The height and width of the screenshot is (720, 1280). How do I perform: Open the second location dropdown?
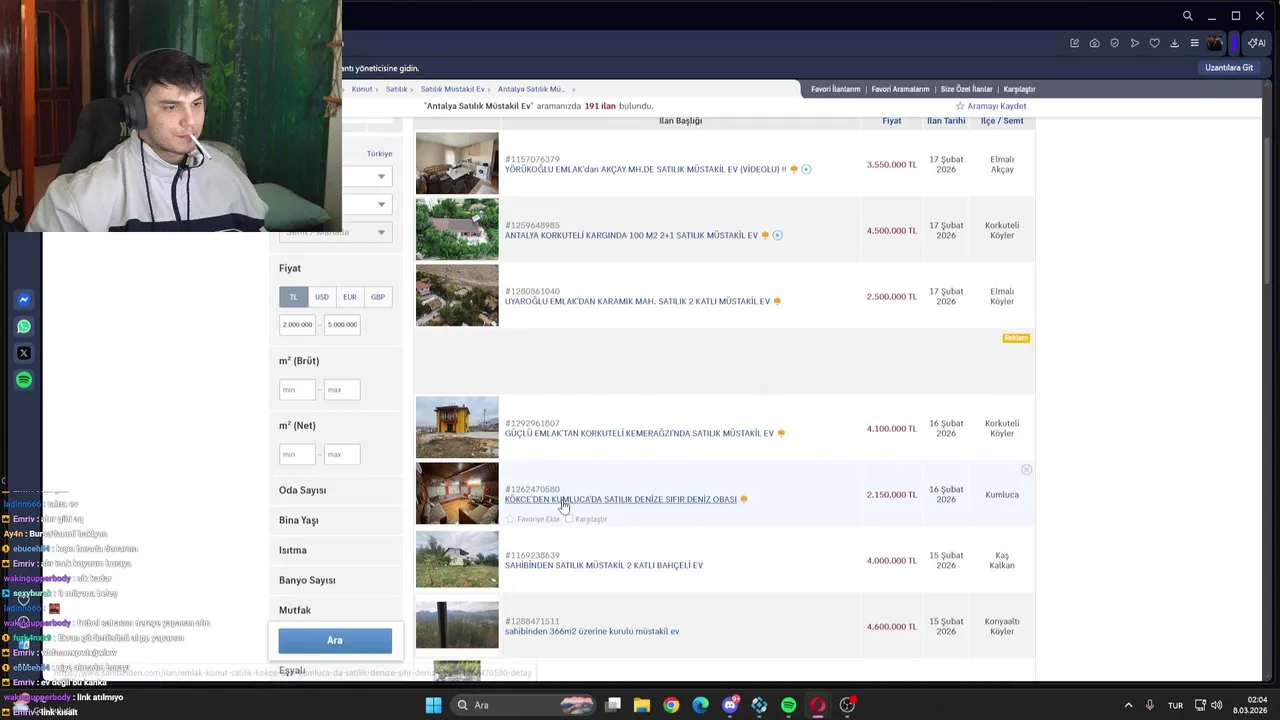click(x=365, y=204)
